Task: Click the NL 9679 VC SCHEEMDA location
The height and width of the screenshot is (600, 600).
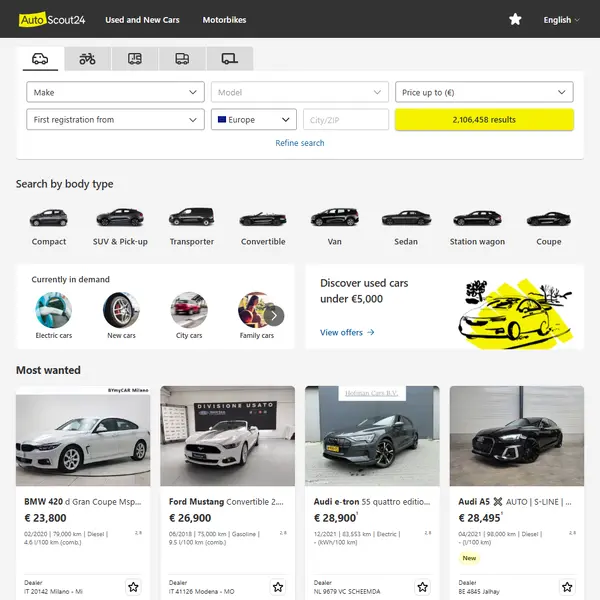Action: [347, 591]
